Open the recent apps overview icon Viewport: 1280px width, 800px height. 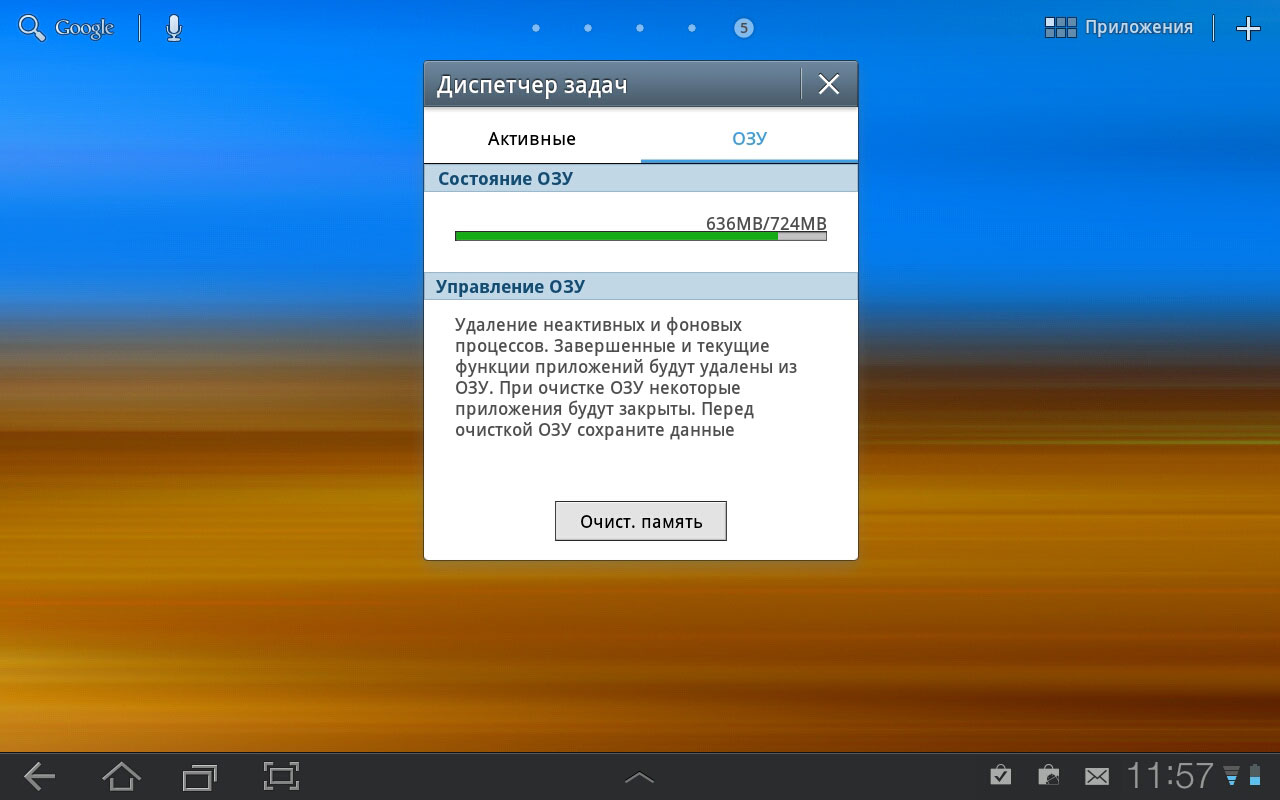coord(200,776)
